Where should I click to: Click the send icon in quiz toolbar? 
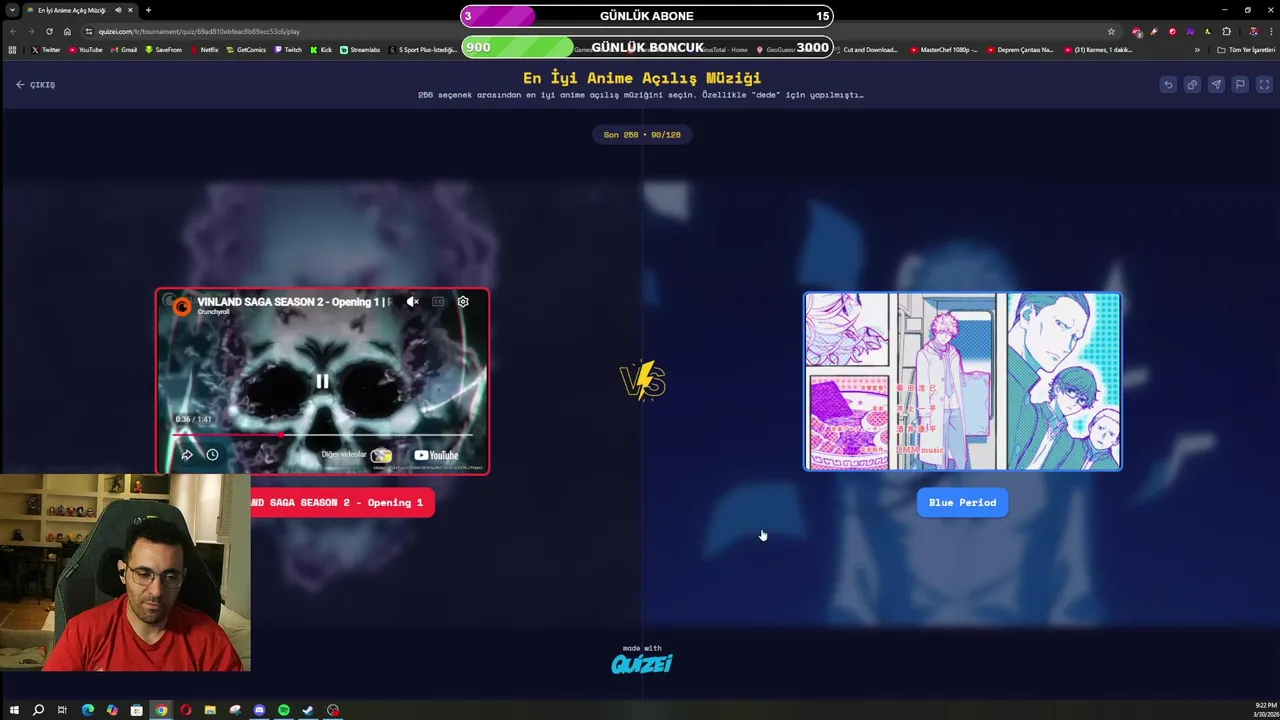click(1216, 85)
